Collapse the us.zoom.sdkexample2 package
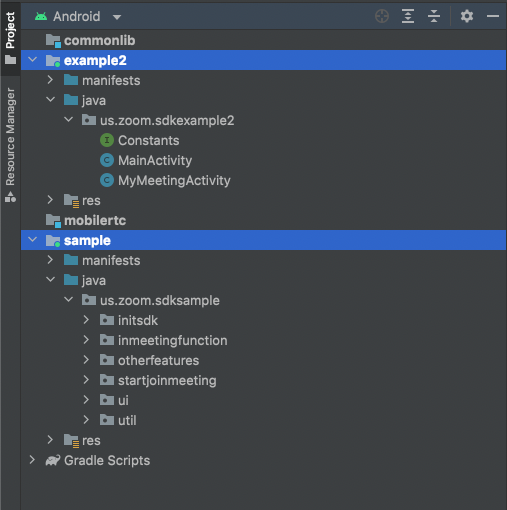The height and width of the screenshot is (510, 507). pyautogui.click(x=68, y=120)
